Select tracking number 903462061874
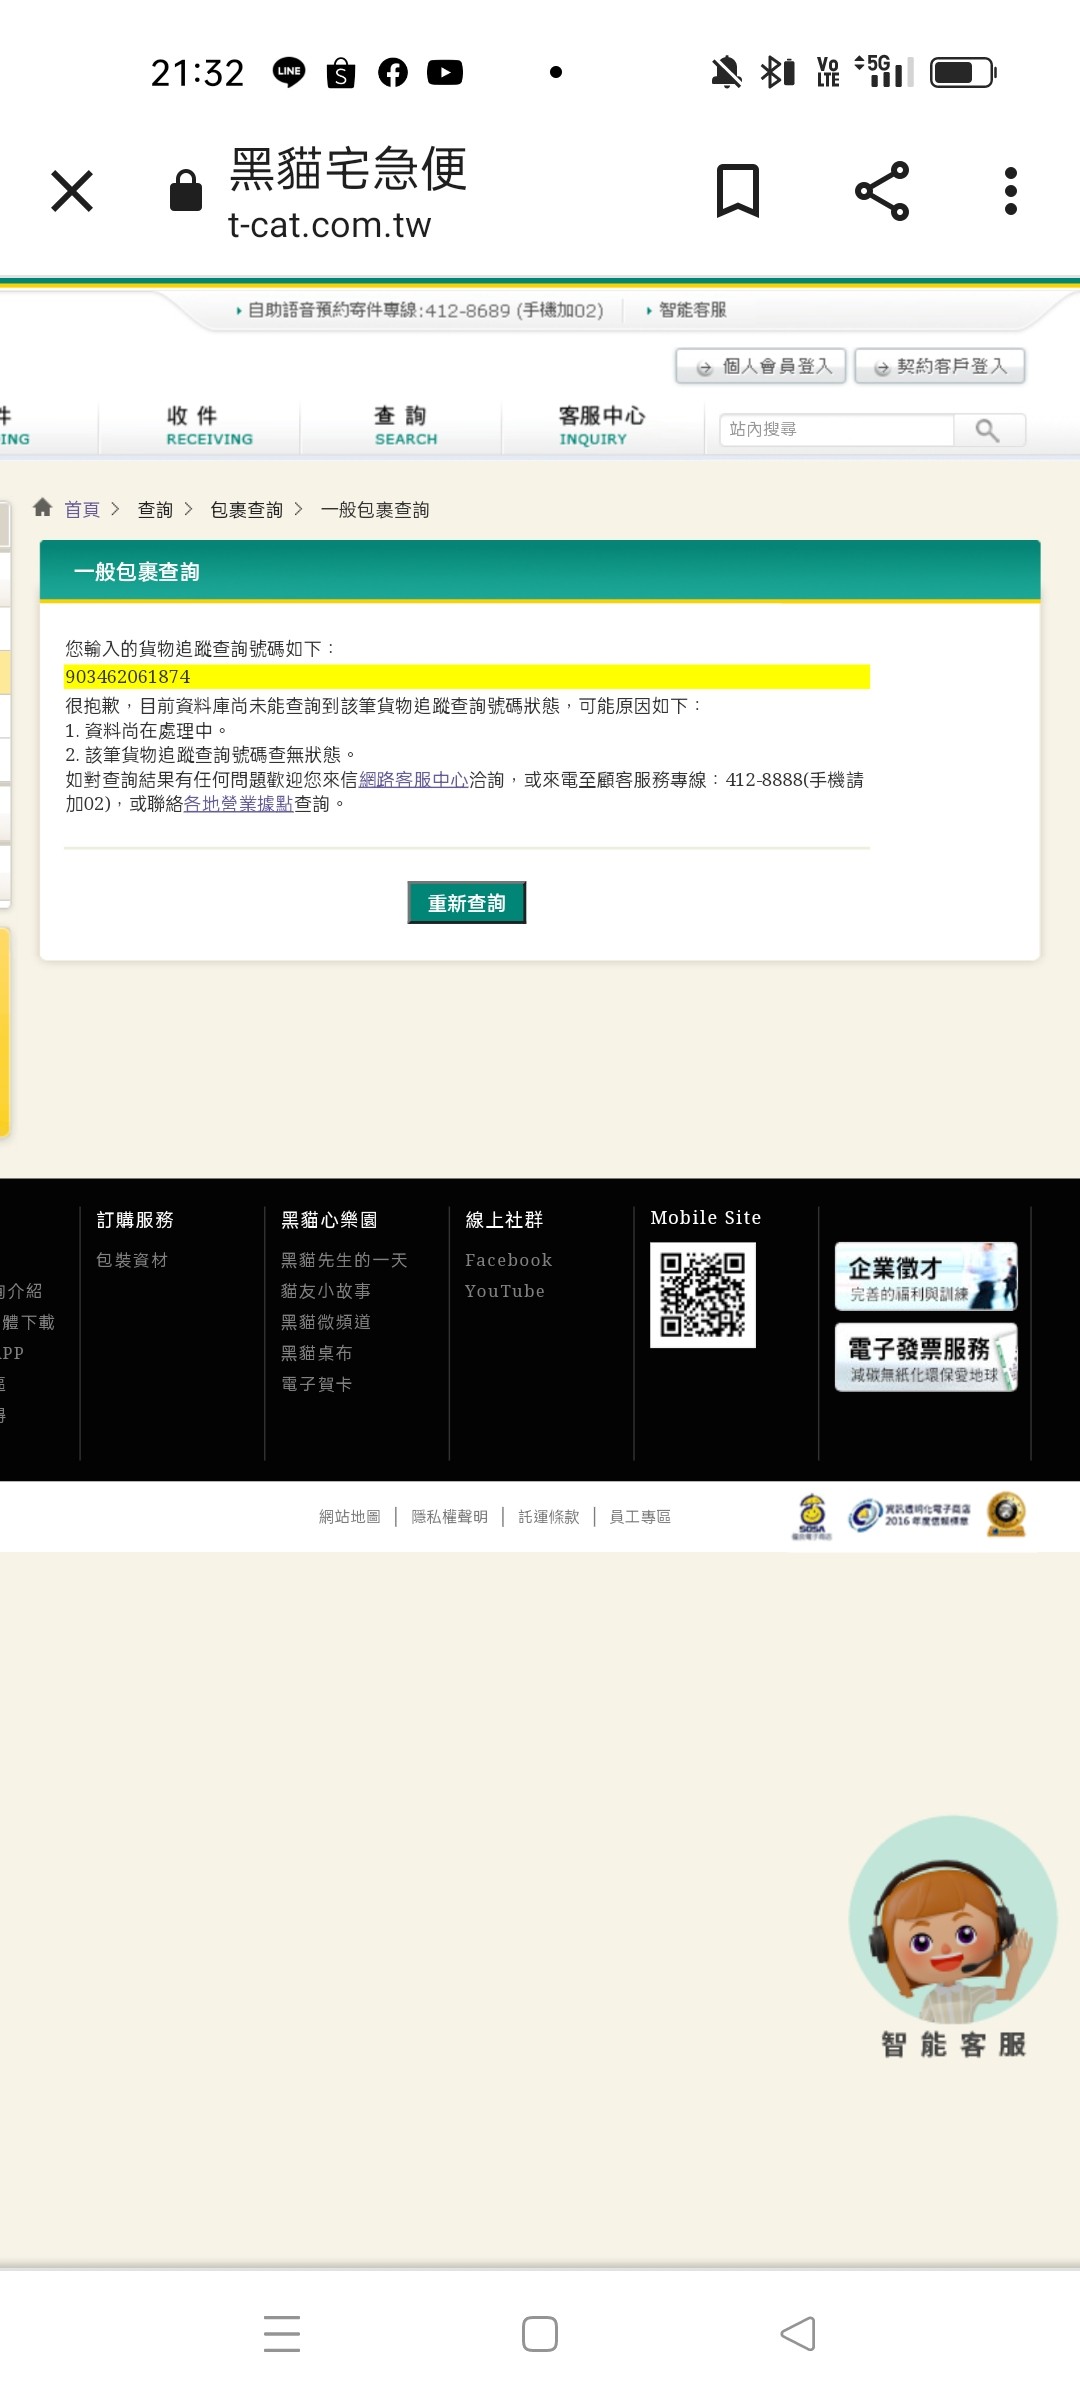 [128, 677]
